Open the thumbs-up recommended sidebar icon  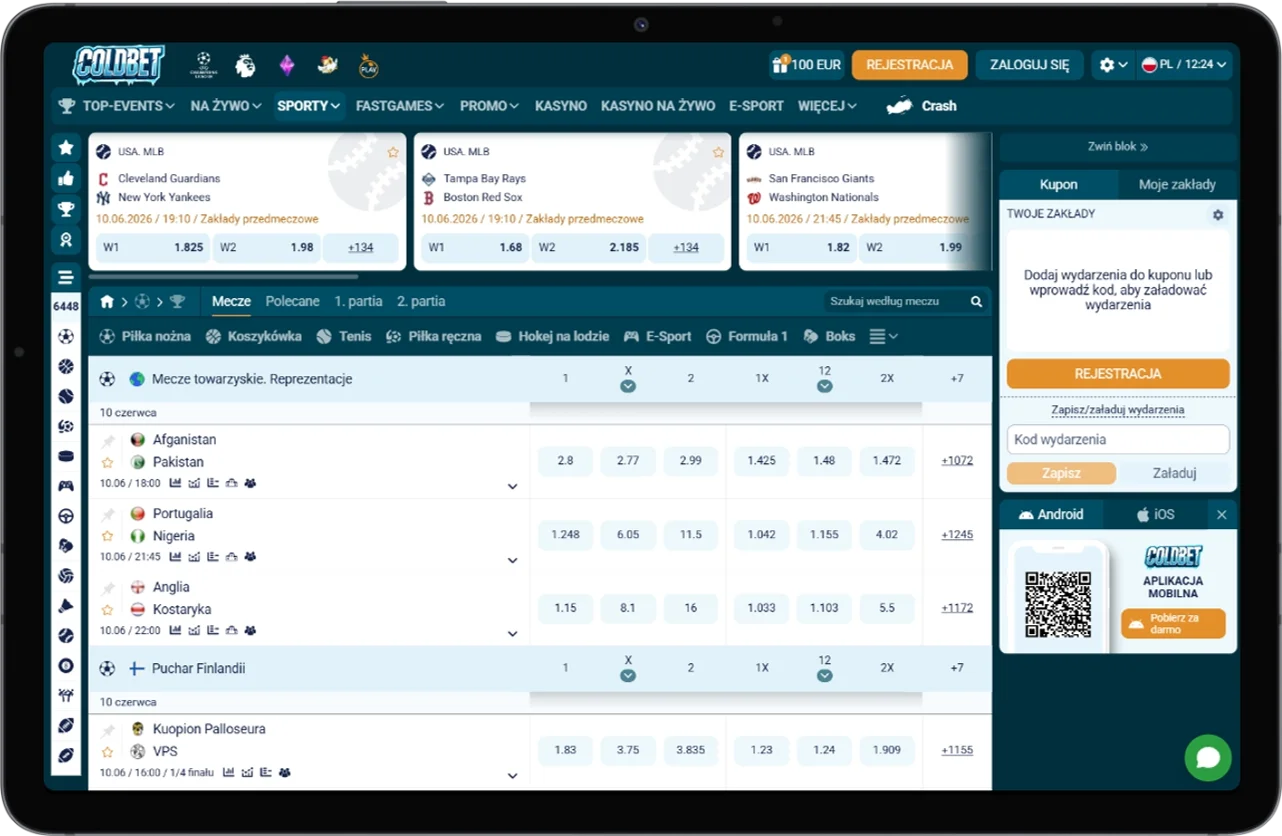coord(66,179)
